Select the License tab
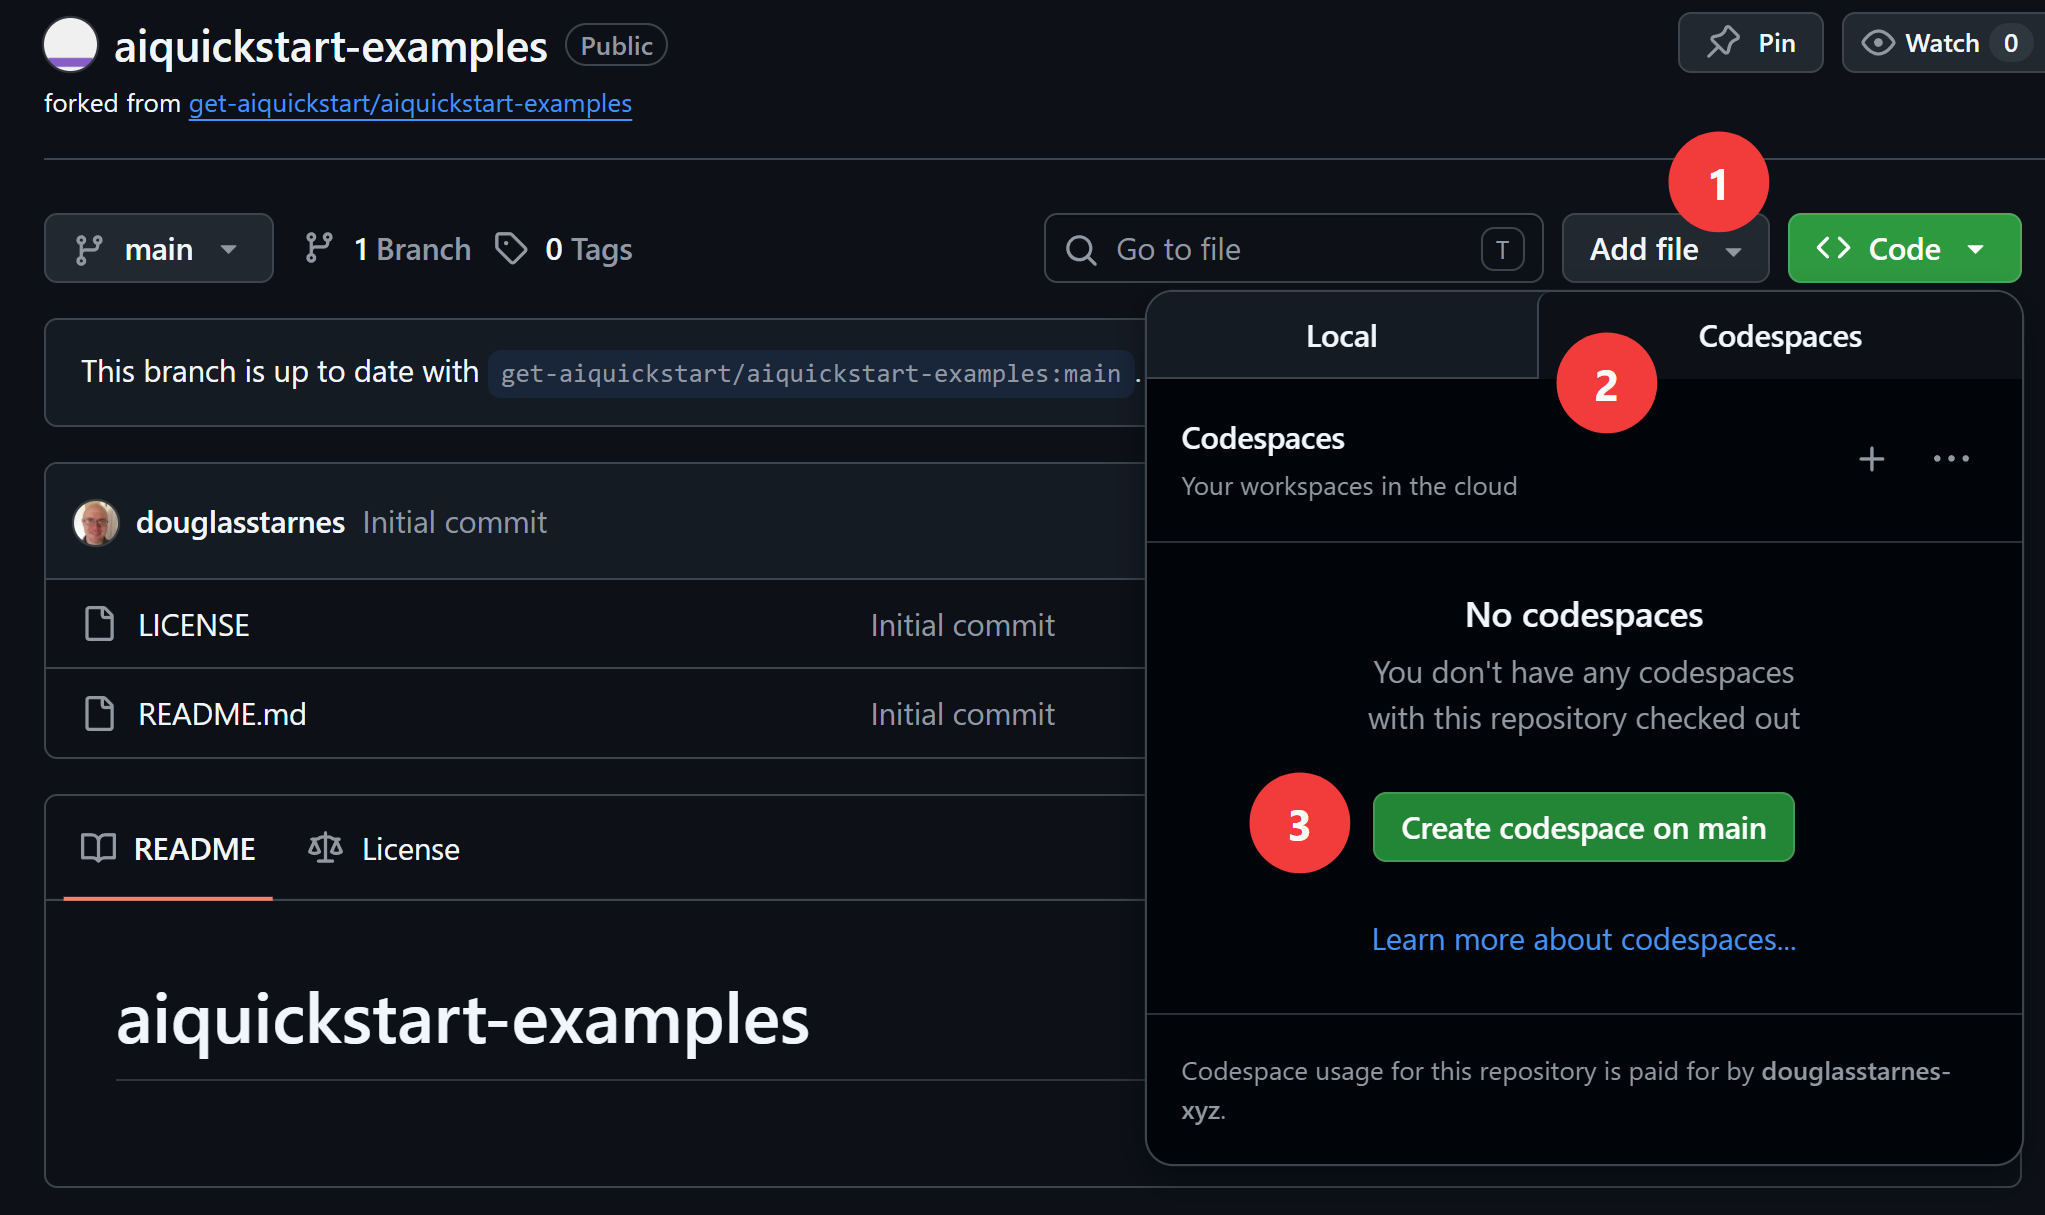This screenshot has height=1215, width=2045. click(x=384, y=849)
